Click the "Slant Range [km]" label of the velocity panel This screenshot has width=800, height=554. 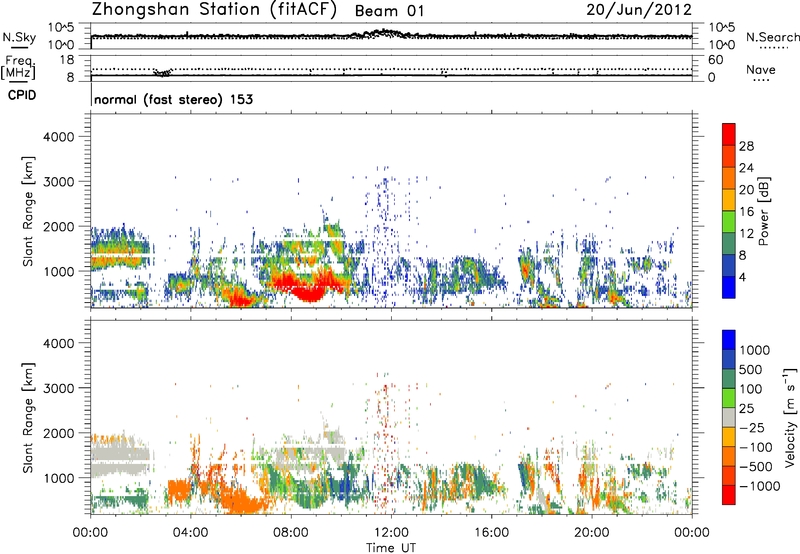pos(28,417)
